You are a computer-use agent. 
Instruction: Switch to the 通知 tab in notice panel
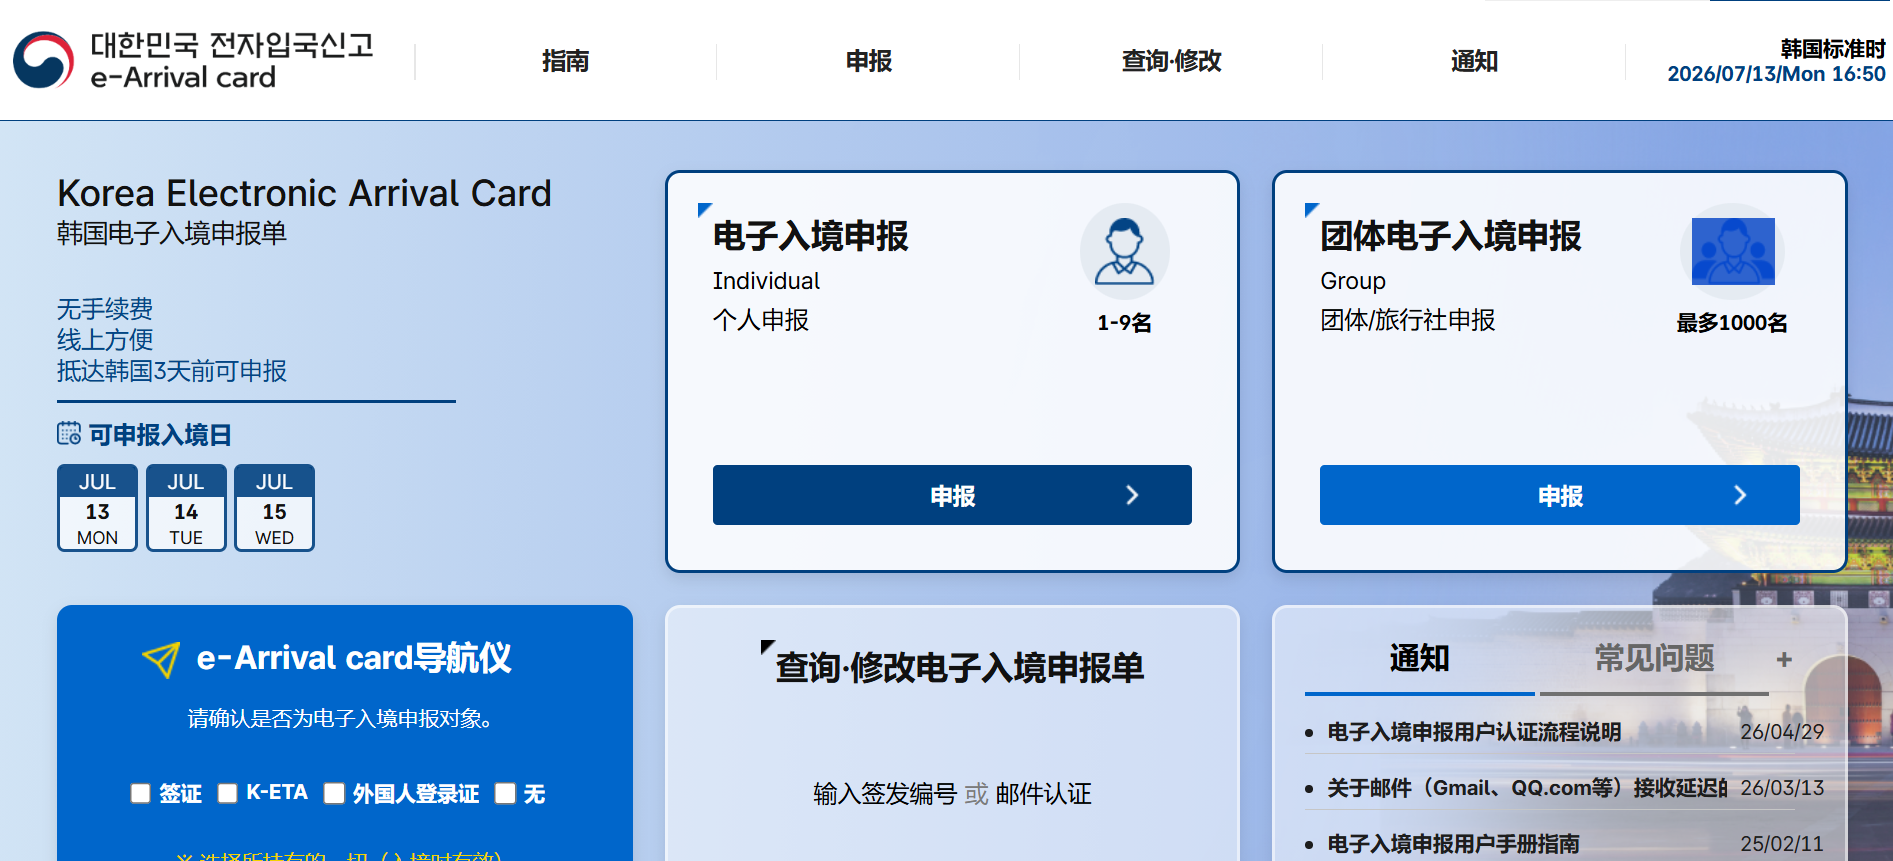[1419, 659]
